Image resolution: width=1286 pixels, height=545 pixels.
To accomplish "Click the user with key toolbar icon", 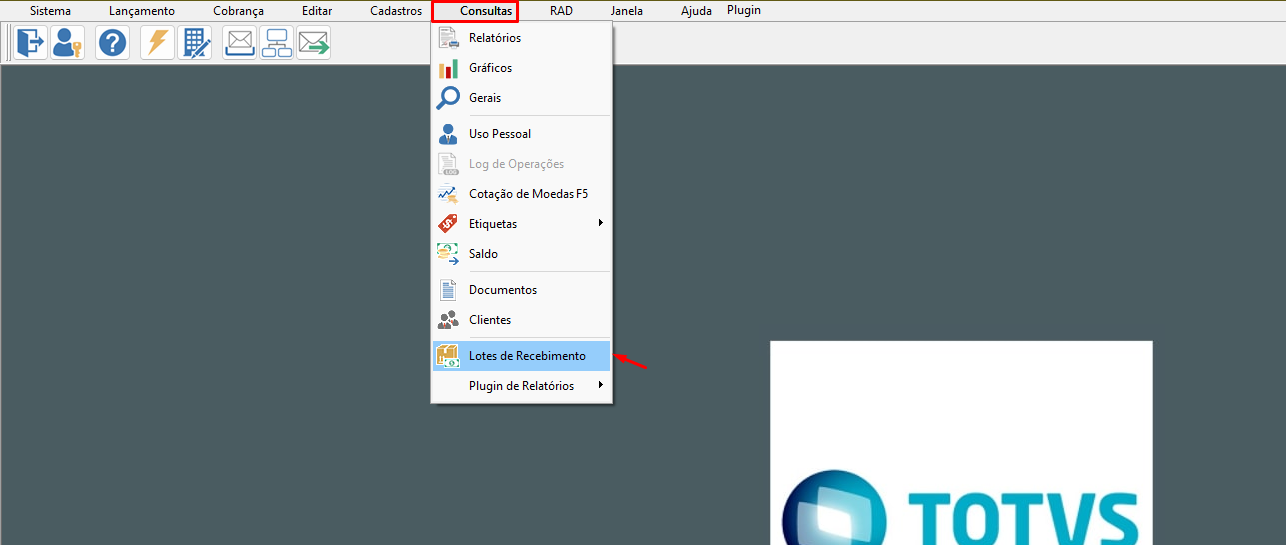I will point(68,43).
